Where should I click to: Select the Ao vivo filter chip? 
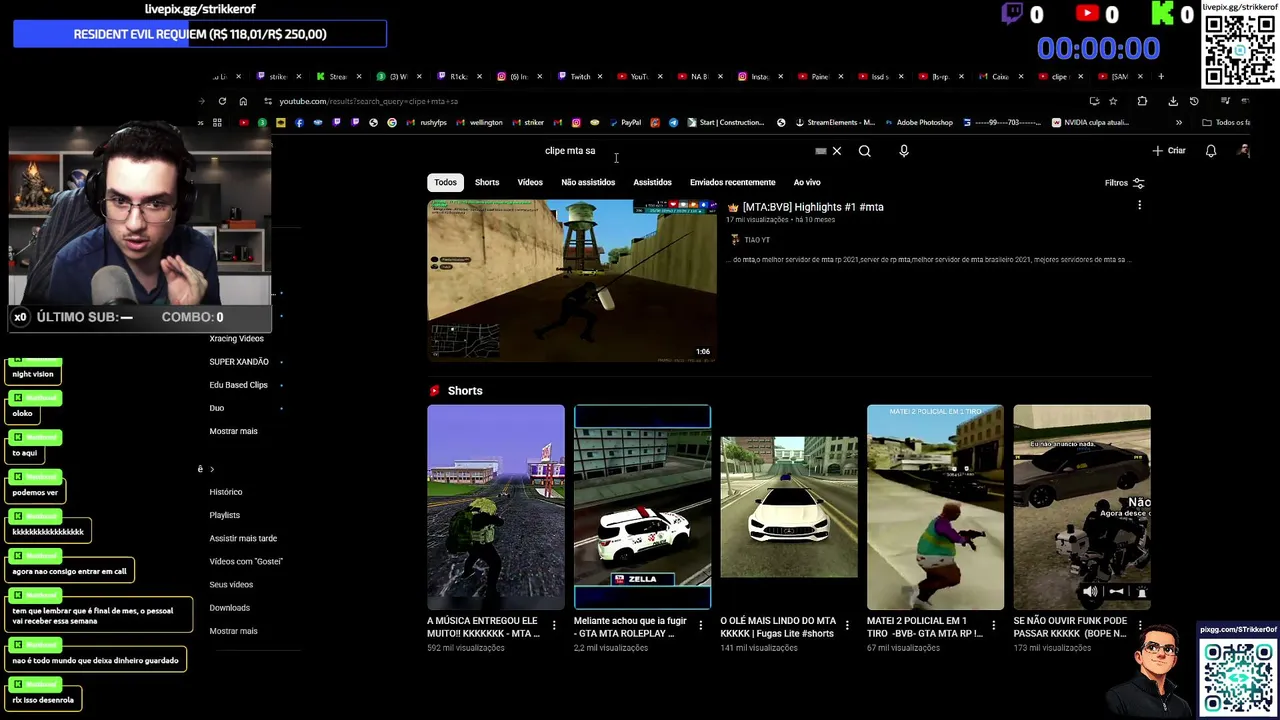(x=807, y=182)
